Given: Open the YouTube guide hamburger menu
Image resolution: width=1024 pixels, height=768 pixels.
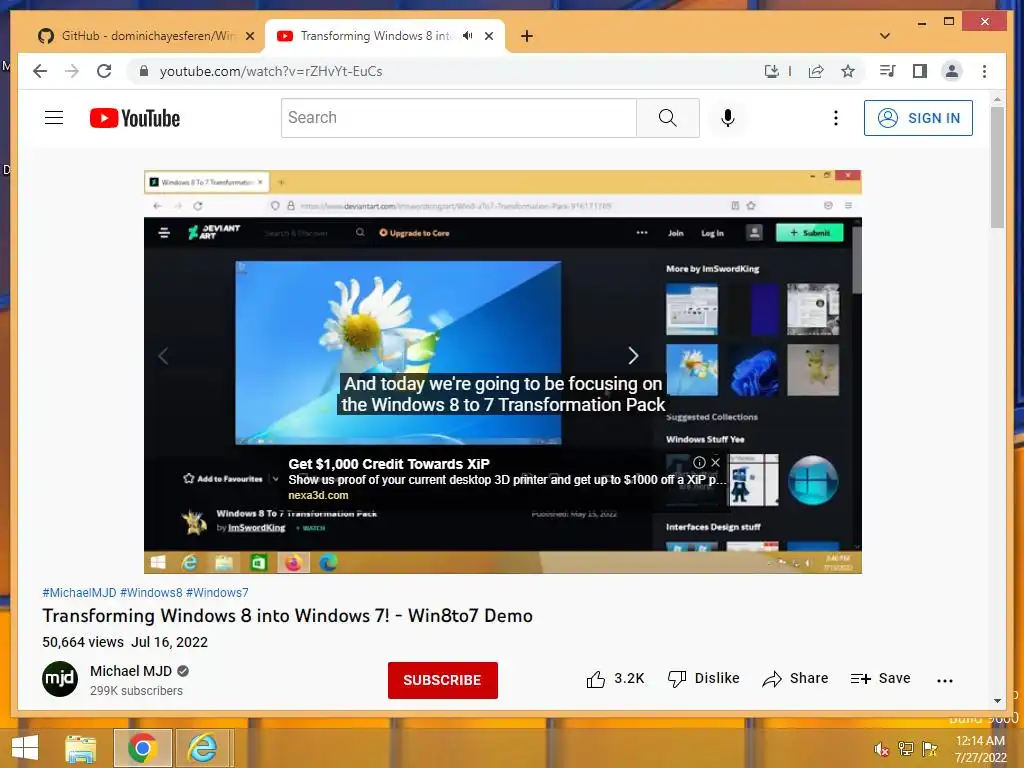Looking at the screenshot, I should point(54,118).
